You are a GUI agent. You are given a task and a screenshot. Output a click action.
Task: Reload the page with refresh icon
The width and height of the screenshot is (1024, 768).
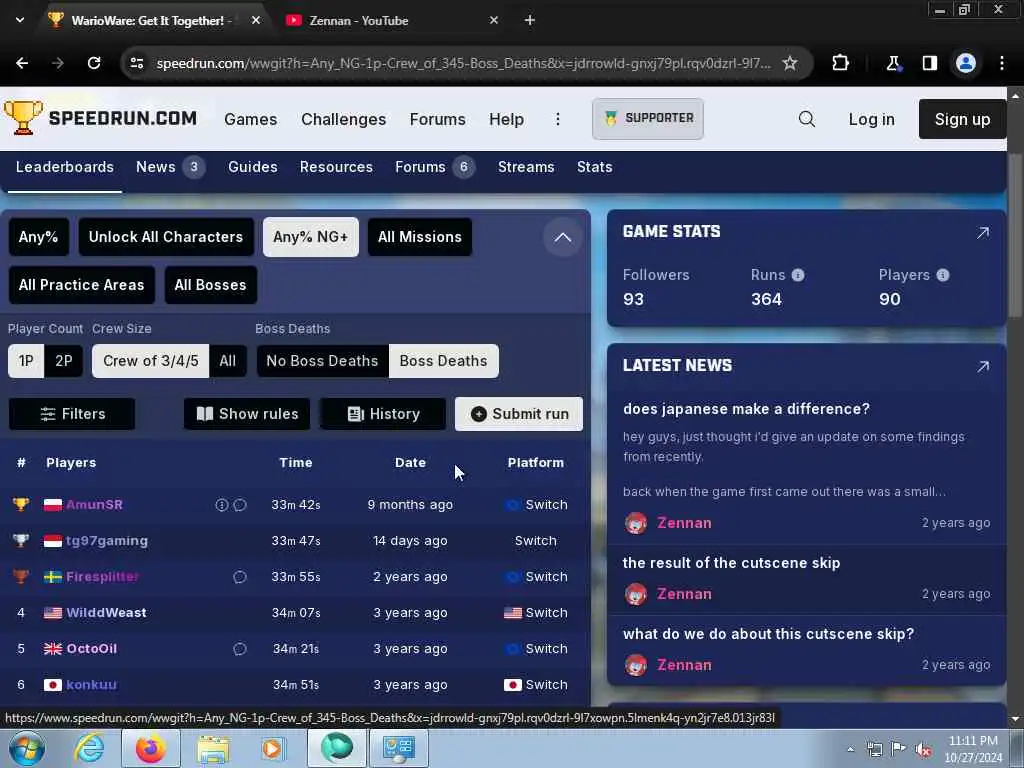[94, 63]
